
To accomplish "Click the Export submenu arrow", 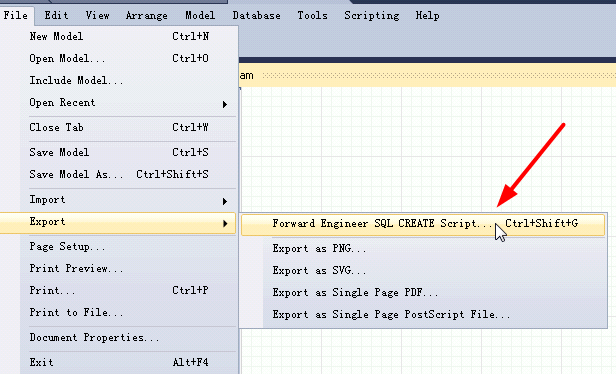I will 225,224.
